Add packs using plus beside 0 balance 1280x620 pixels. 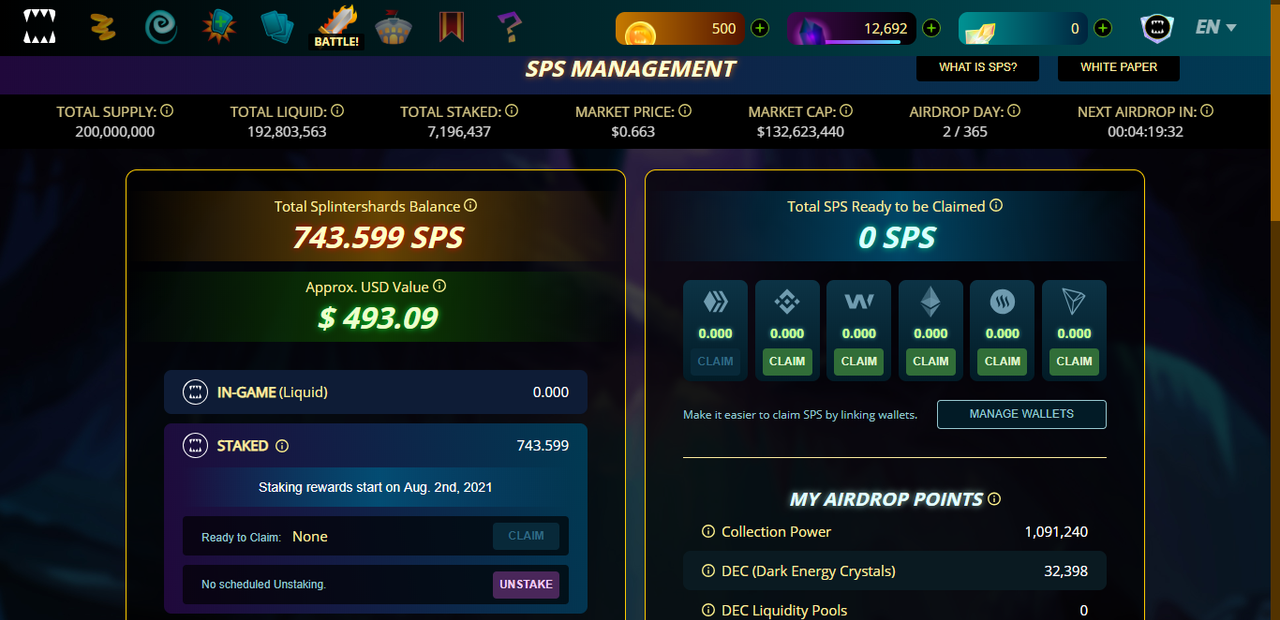click(1103, 28)
